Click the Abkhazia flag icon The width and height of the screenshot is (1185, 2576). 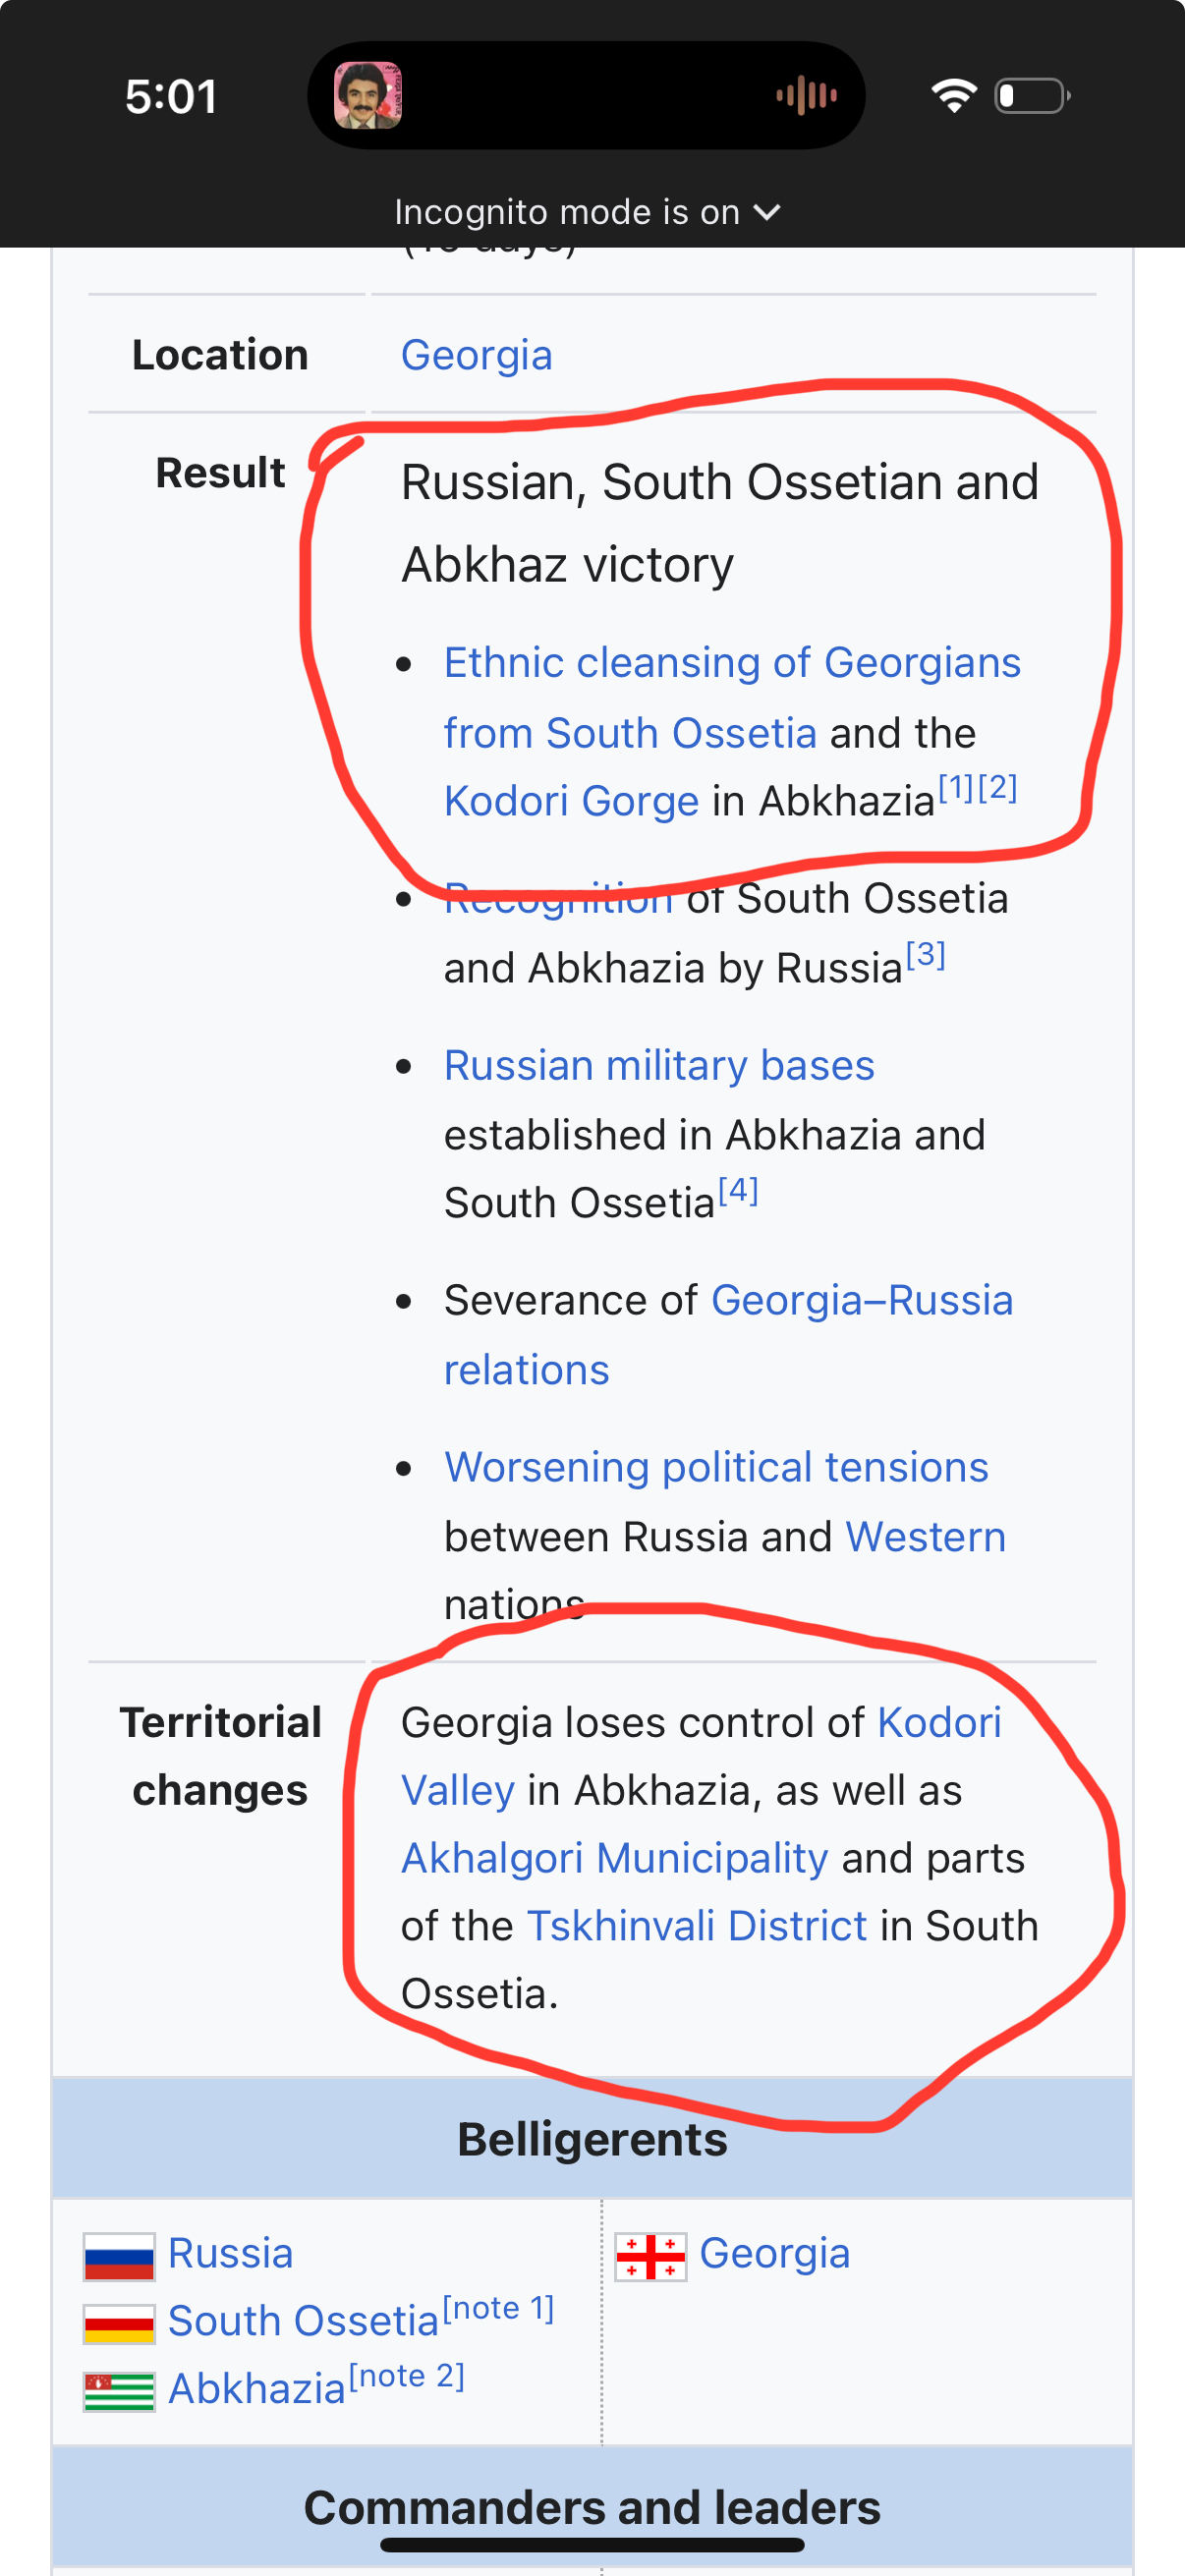pyautogui.click(x=119, y=2390)
